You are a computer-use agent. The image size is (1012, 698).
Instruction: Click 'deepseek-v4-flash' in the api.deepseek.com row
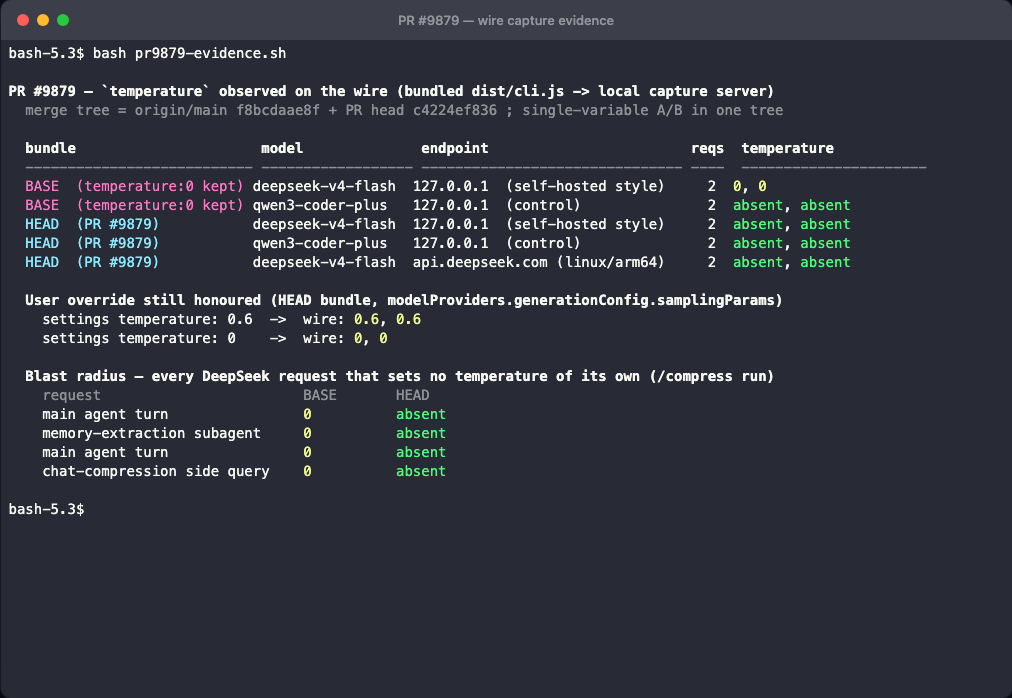point(324,262)
